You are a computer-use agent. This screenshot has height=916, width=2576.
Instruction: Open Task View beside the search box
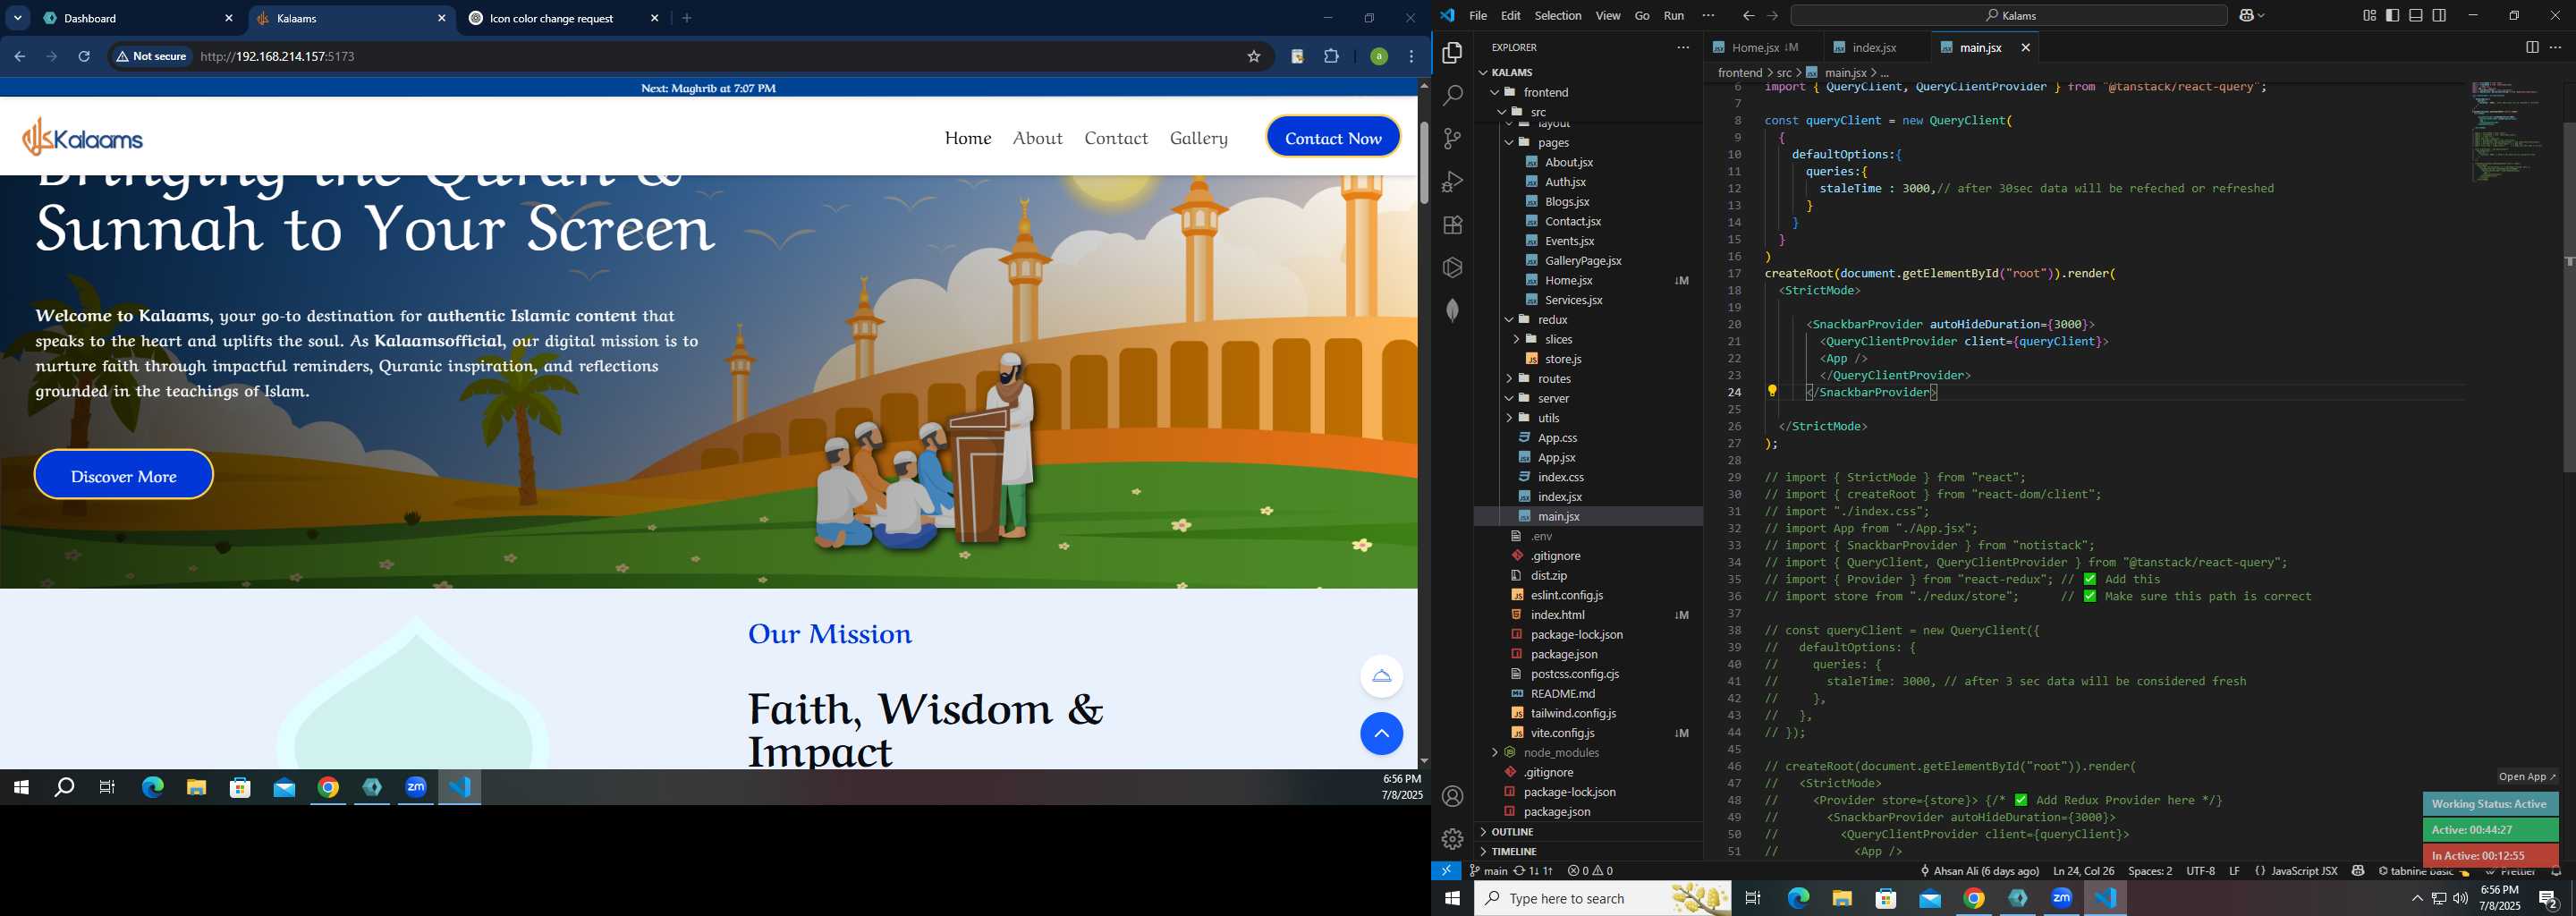[x=1753, y=898]
